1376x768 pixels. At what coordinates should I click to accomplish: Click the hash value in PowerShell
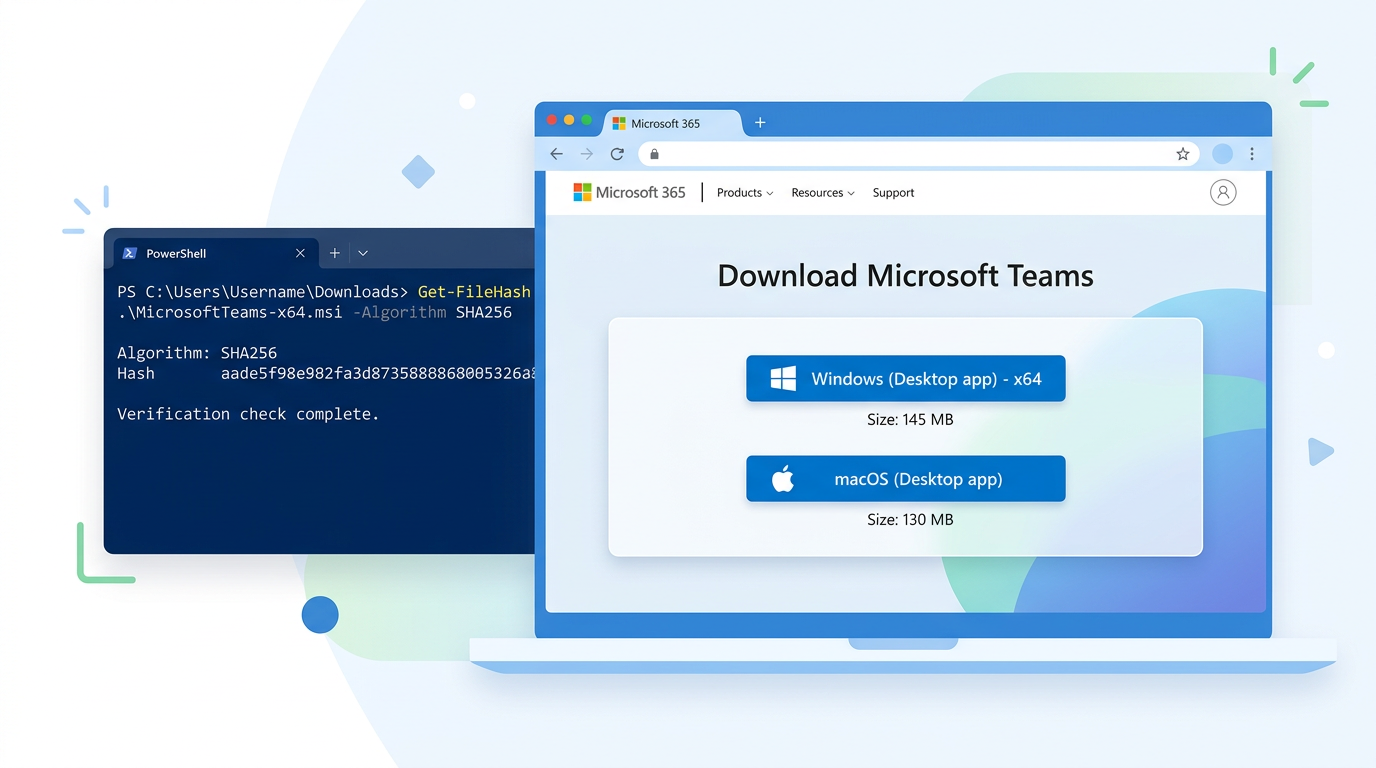tap(377, 374)
